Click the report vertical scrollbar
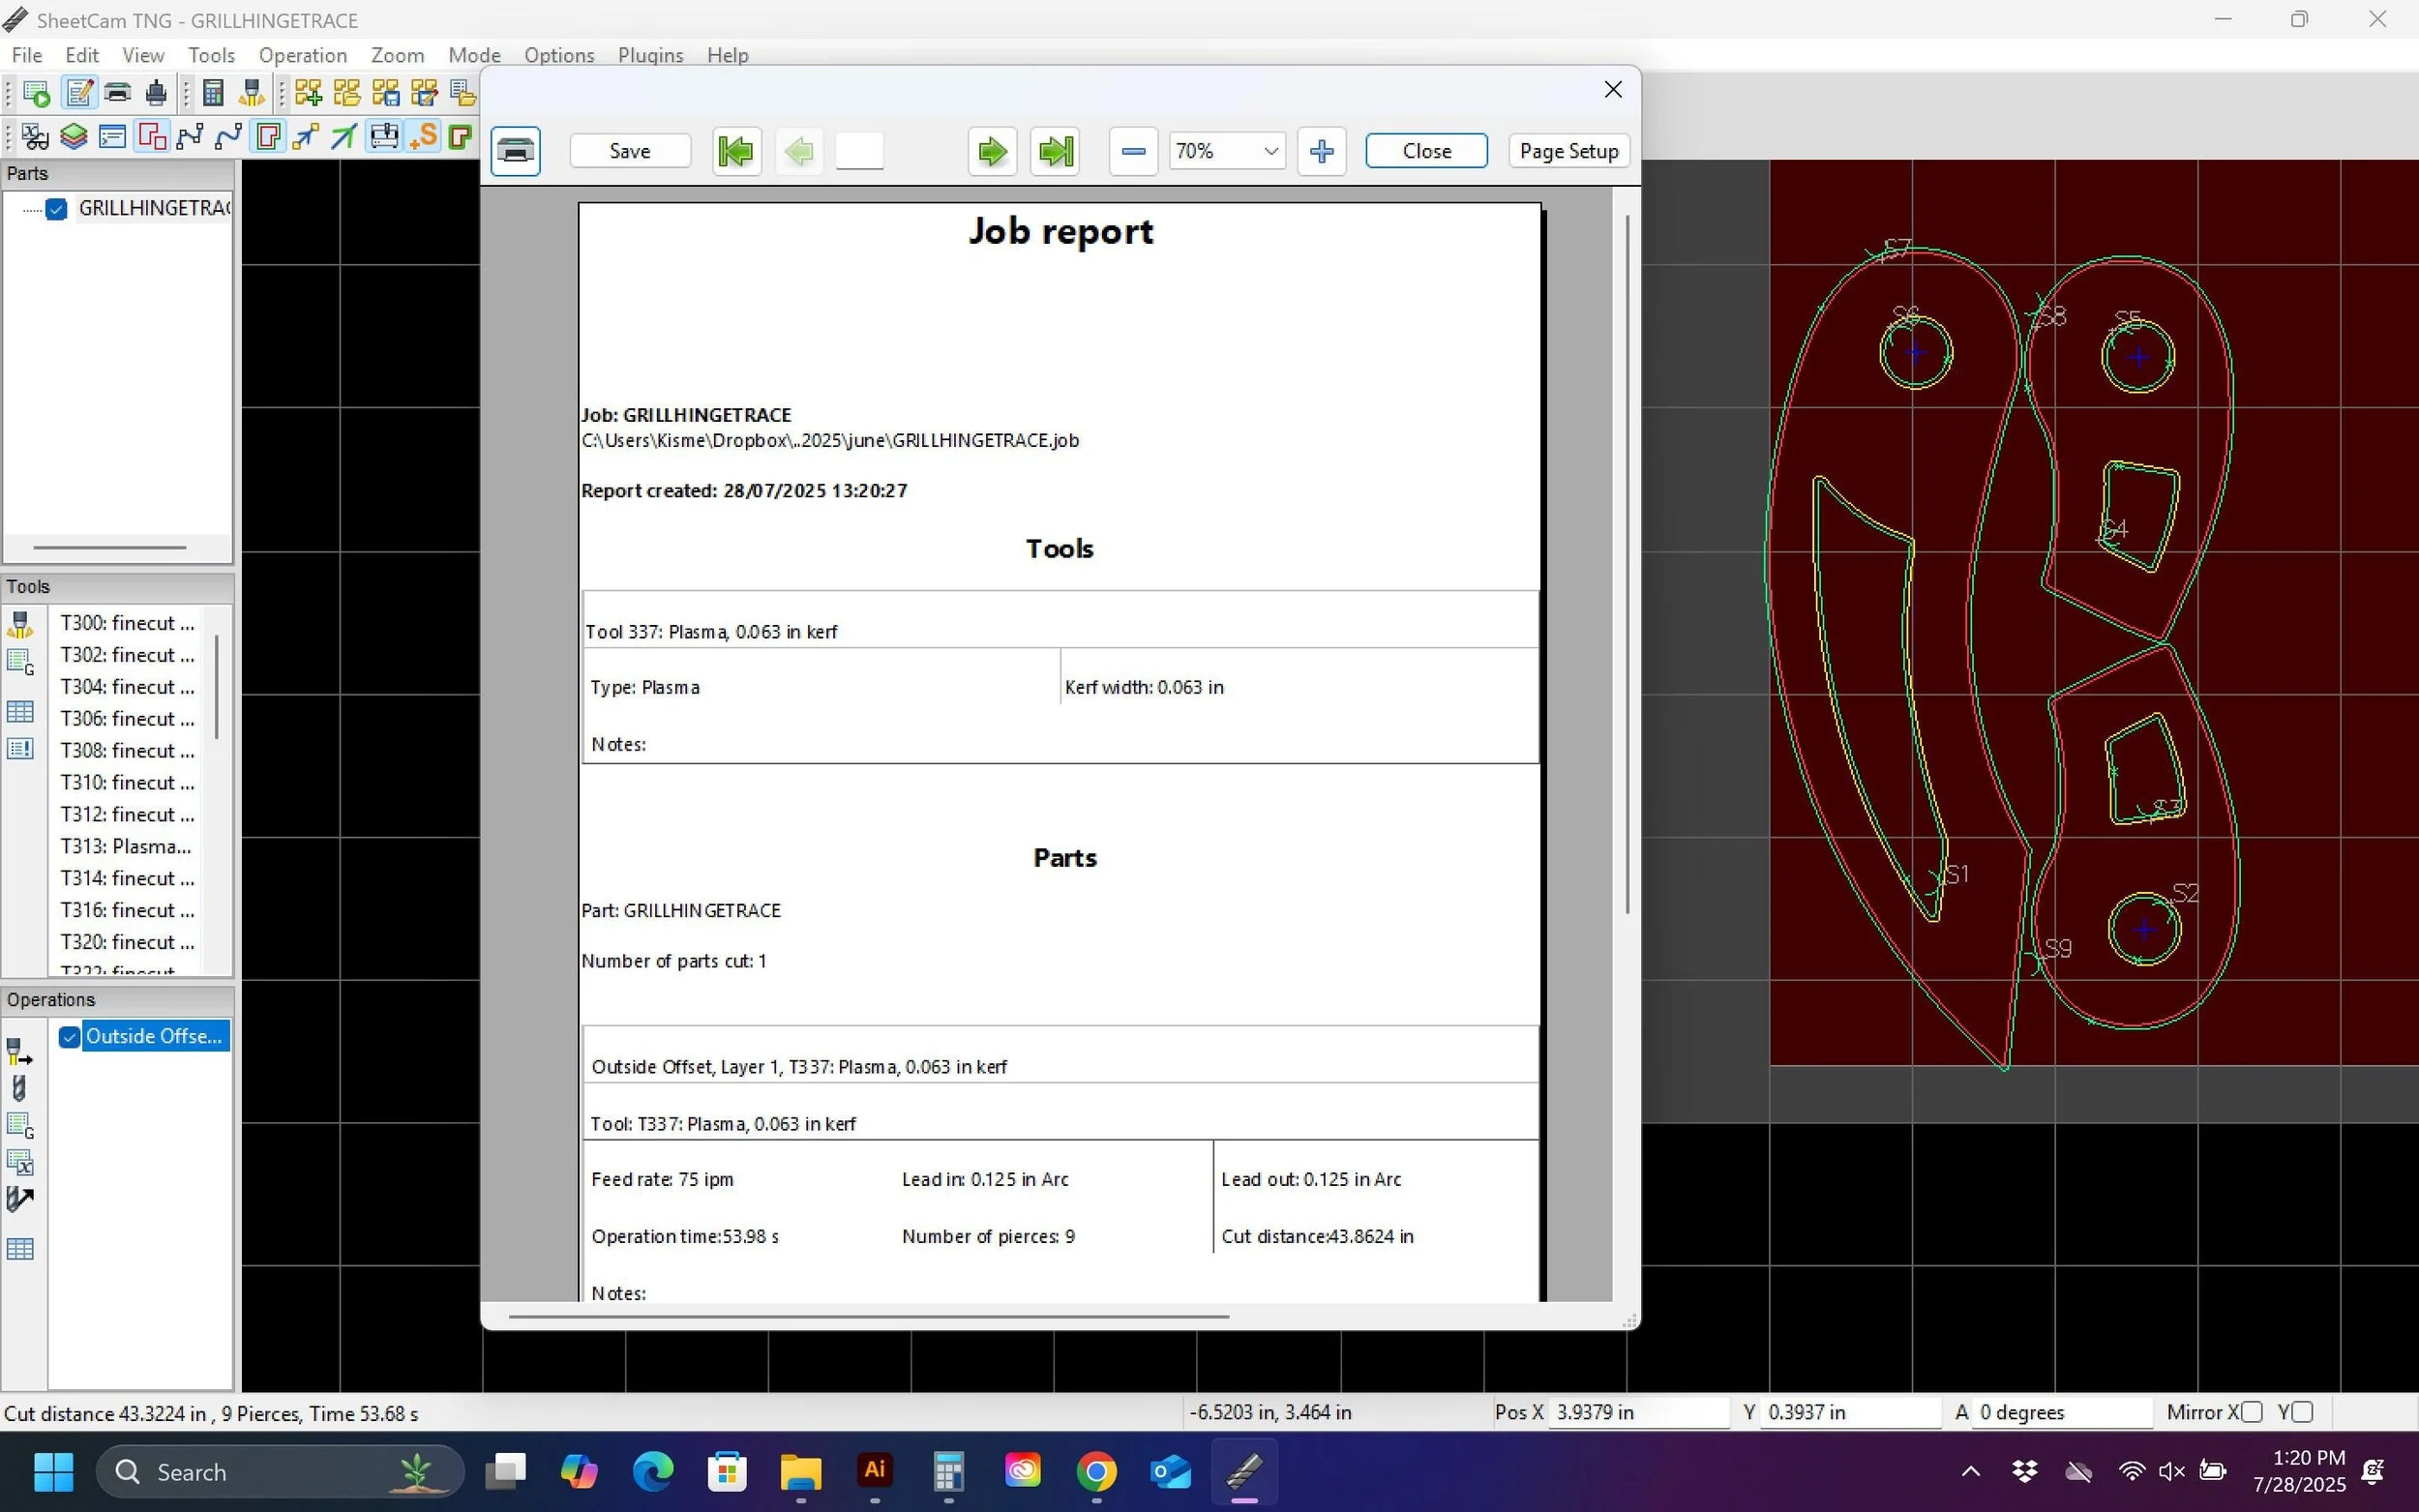Screen dimensions: 2419x1512 click(1627, 563)
